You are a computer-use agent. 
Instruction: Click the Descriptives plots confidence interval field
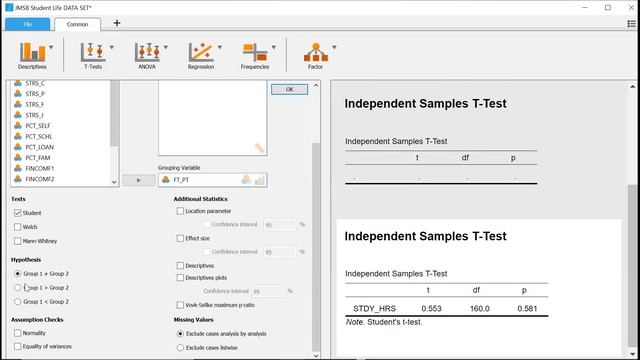click(268, 291)
